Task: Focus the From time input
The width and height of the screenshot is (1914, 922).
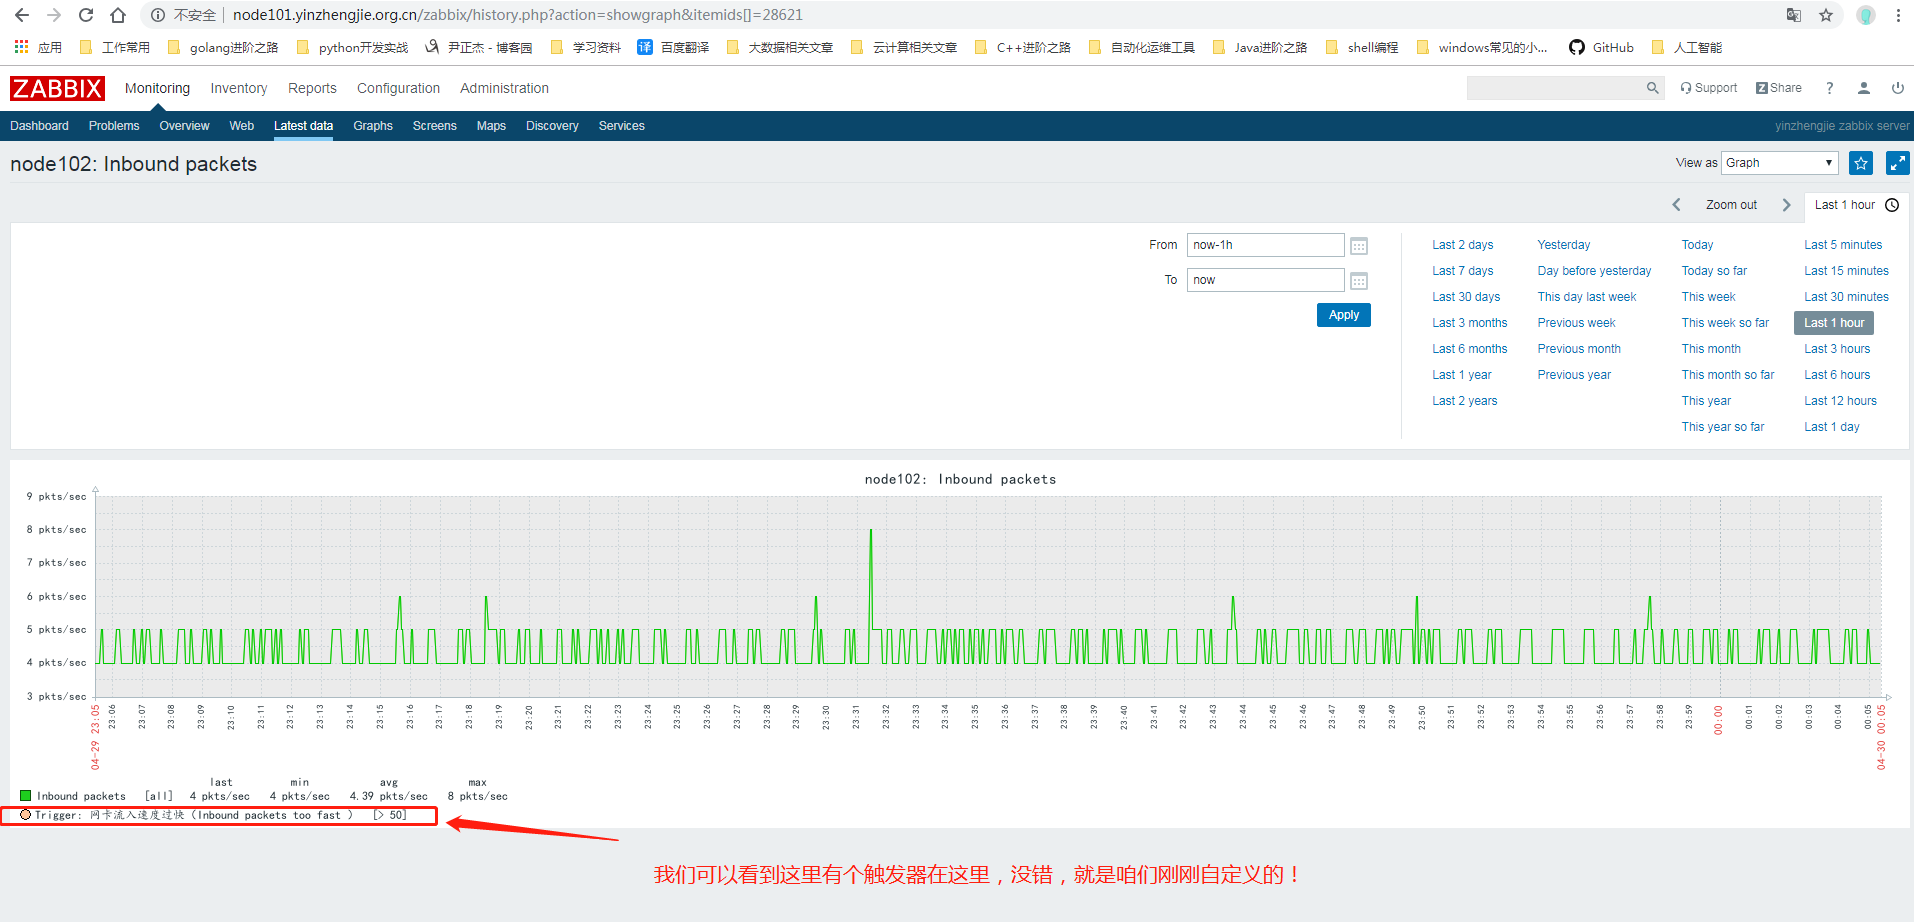Action: coord(1265,245)
